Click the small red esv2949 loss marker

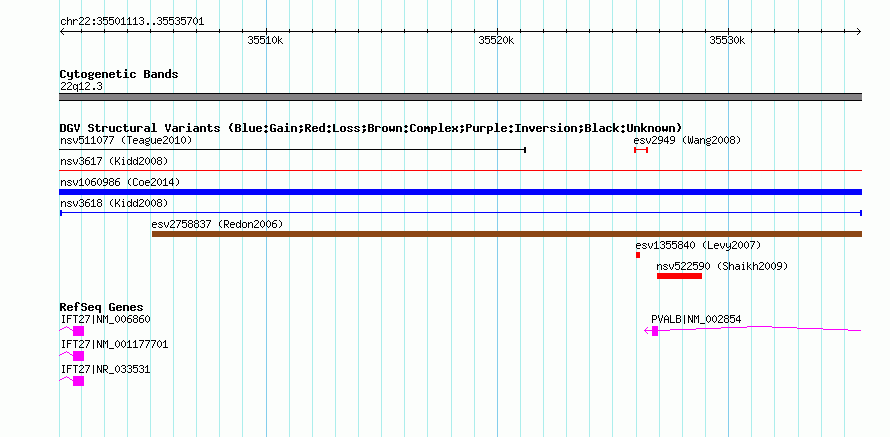tap(641, 150)
